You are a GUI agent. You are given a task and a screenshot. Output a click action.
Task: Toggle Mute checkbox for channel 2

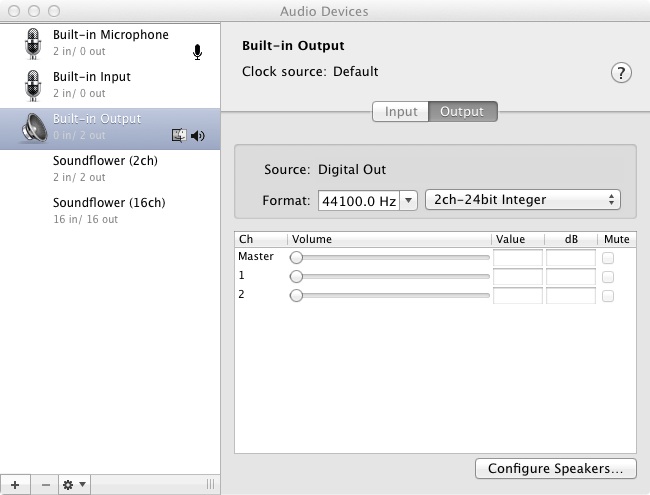(608, 296)
